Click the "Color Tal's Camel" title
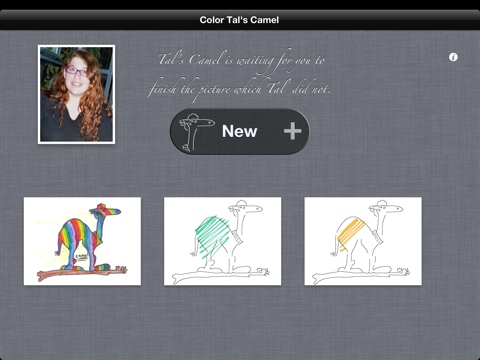 (x=239, y=20)
